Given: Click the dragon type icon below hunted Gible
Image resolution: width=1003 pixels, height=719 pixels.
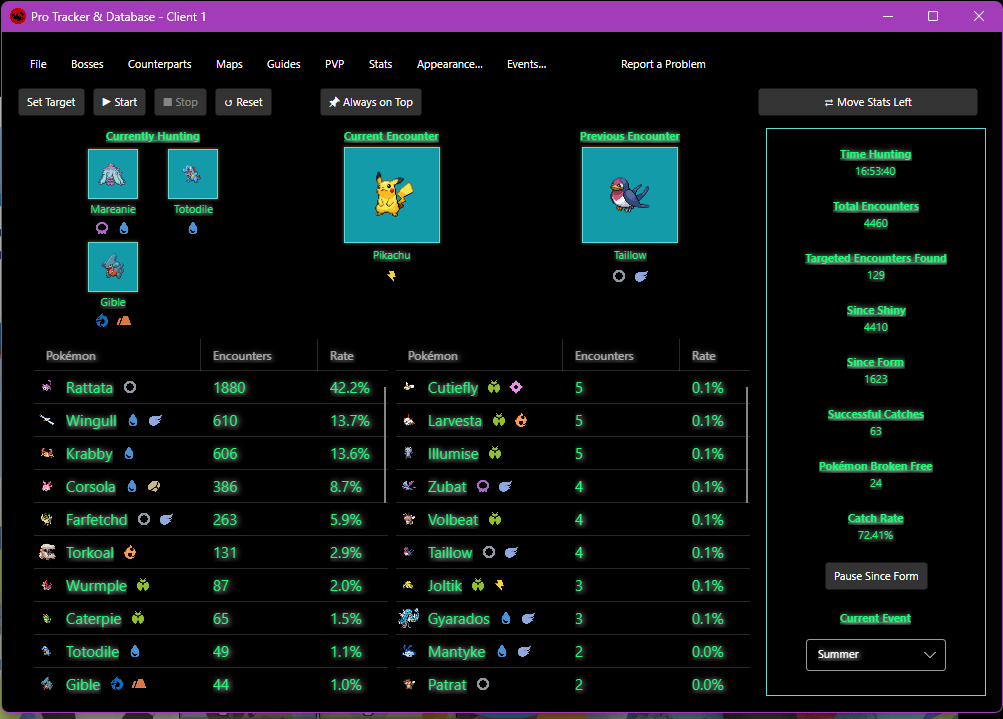Looking at the screenshot, I should pyautogui.click(x=102, y=320).
